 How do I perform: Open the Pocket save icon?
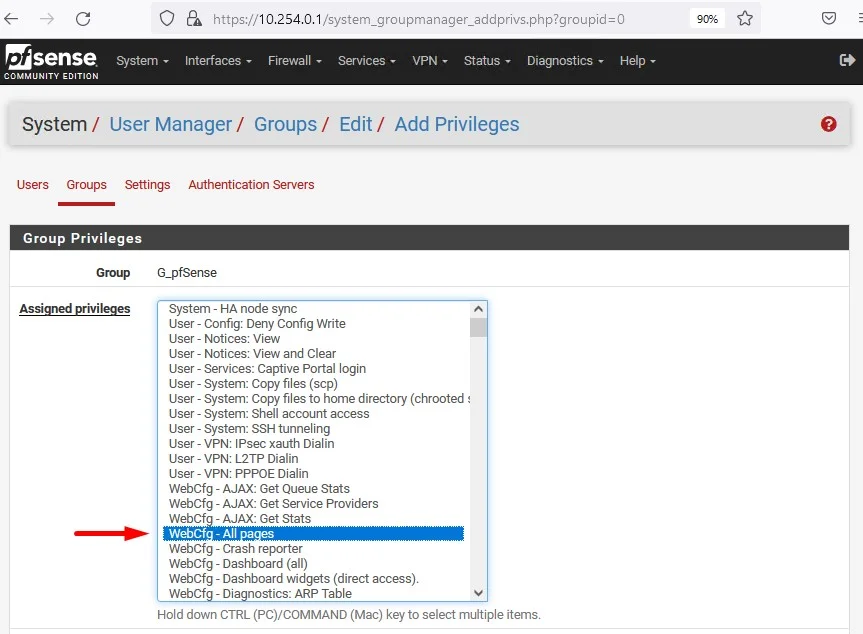click(829, 19)
